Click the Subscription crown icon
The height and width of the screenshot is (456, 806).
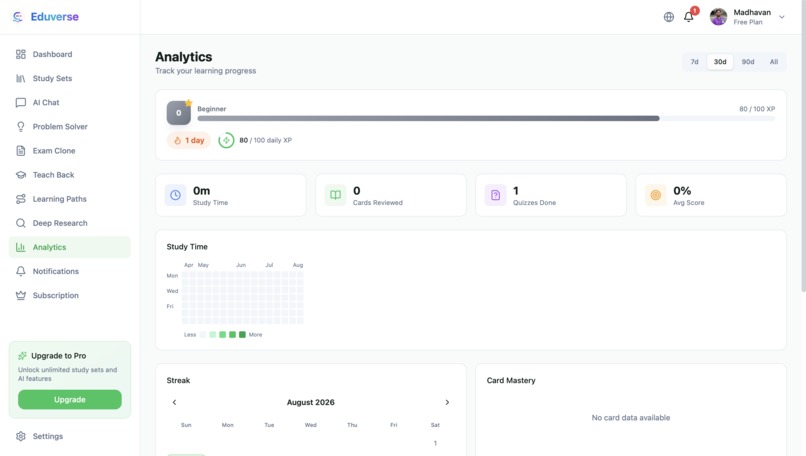(x=21, y=296)
